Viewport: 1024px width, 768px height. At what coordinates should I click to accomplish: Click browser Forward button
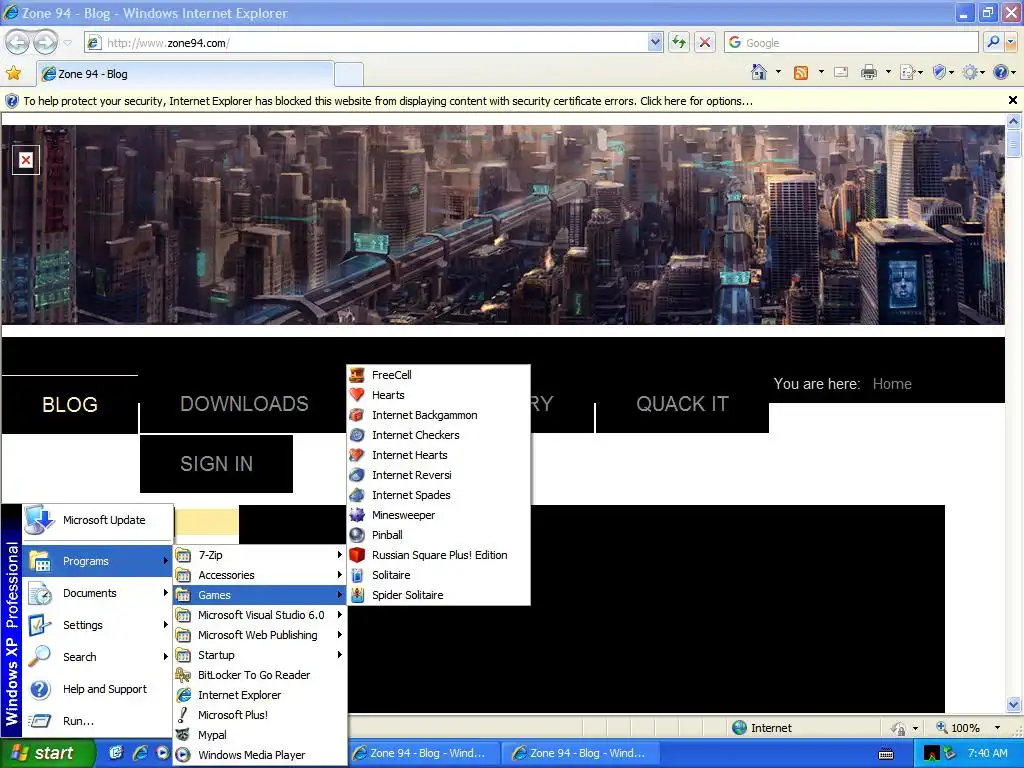(45, 43)
